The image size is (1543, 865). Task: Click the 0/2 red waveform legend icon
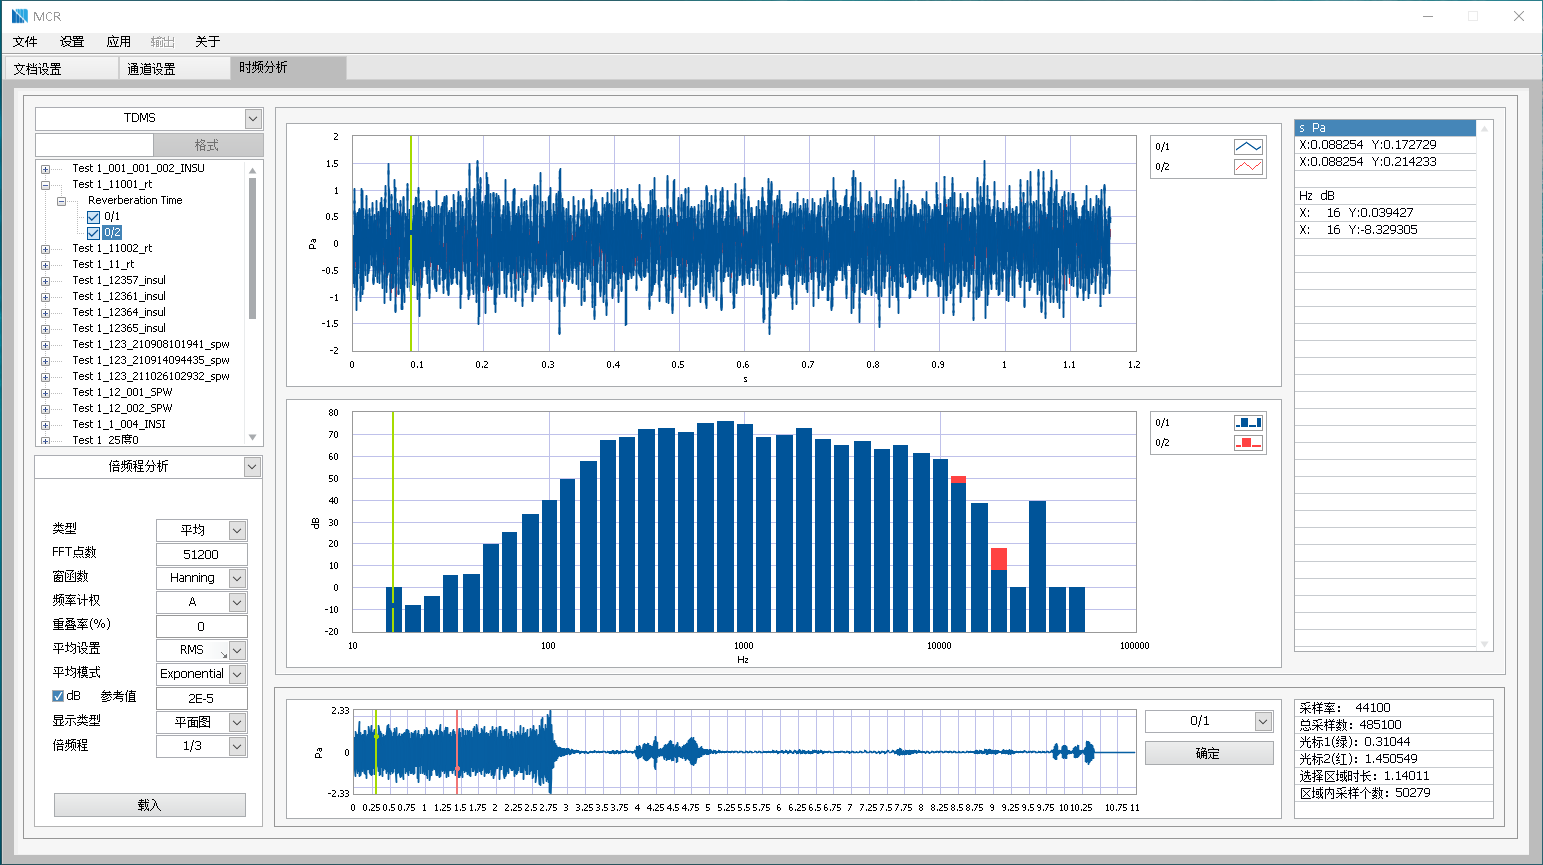1247,167
